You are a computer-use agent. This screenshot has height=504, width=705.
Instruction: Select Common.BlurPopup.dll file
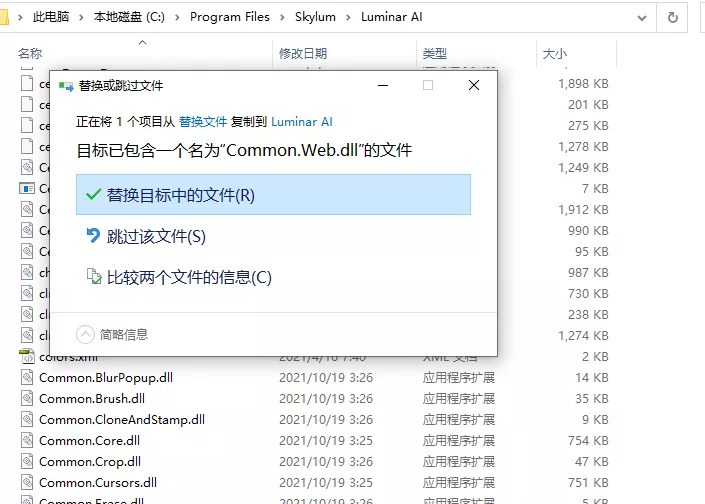[x=106, y=378]
